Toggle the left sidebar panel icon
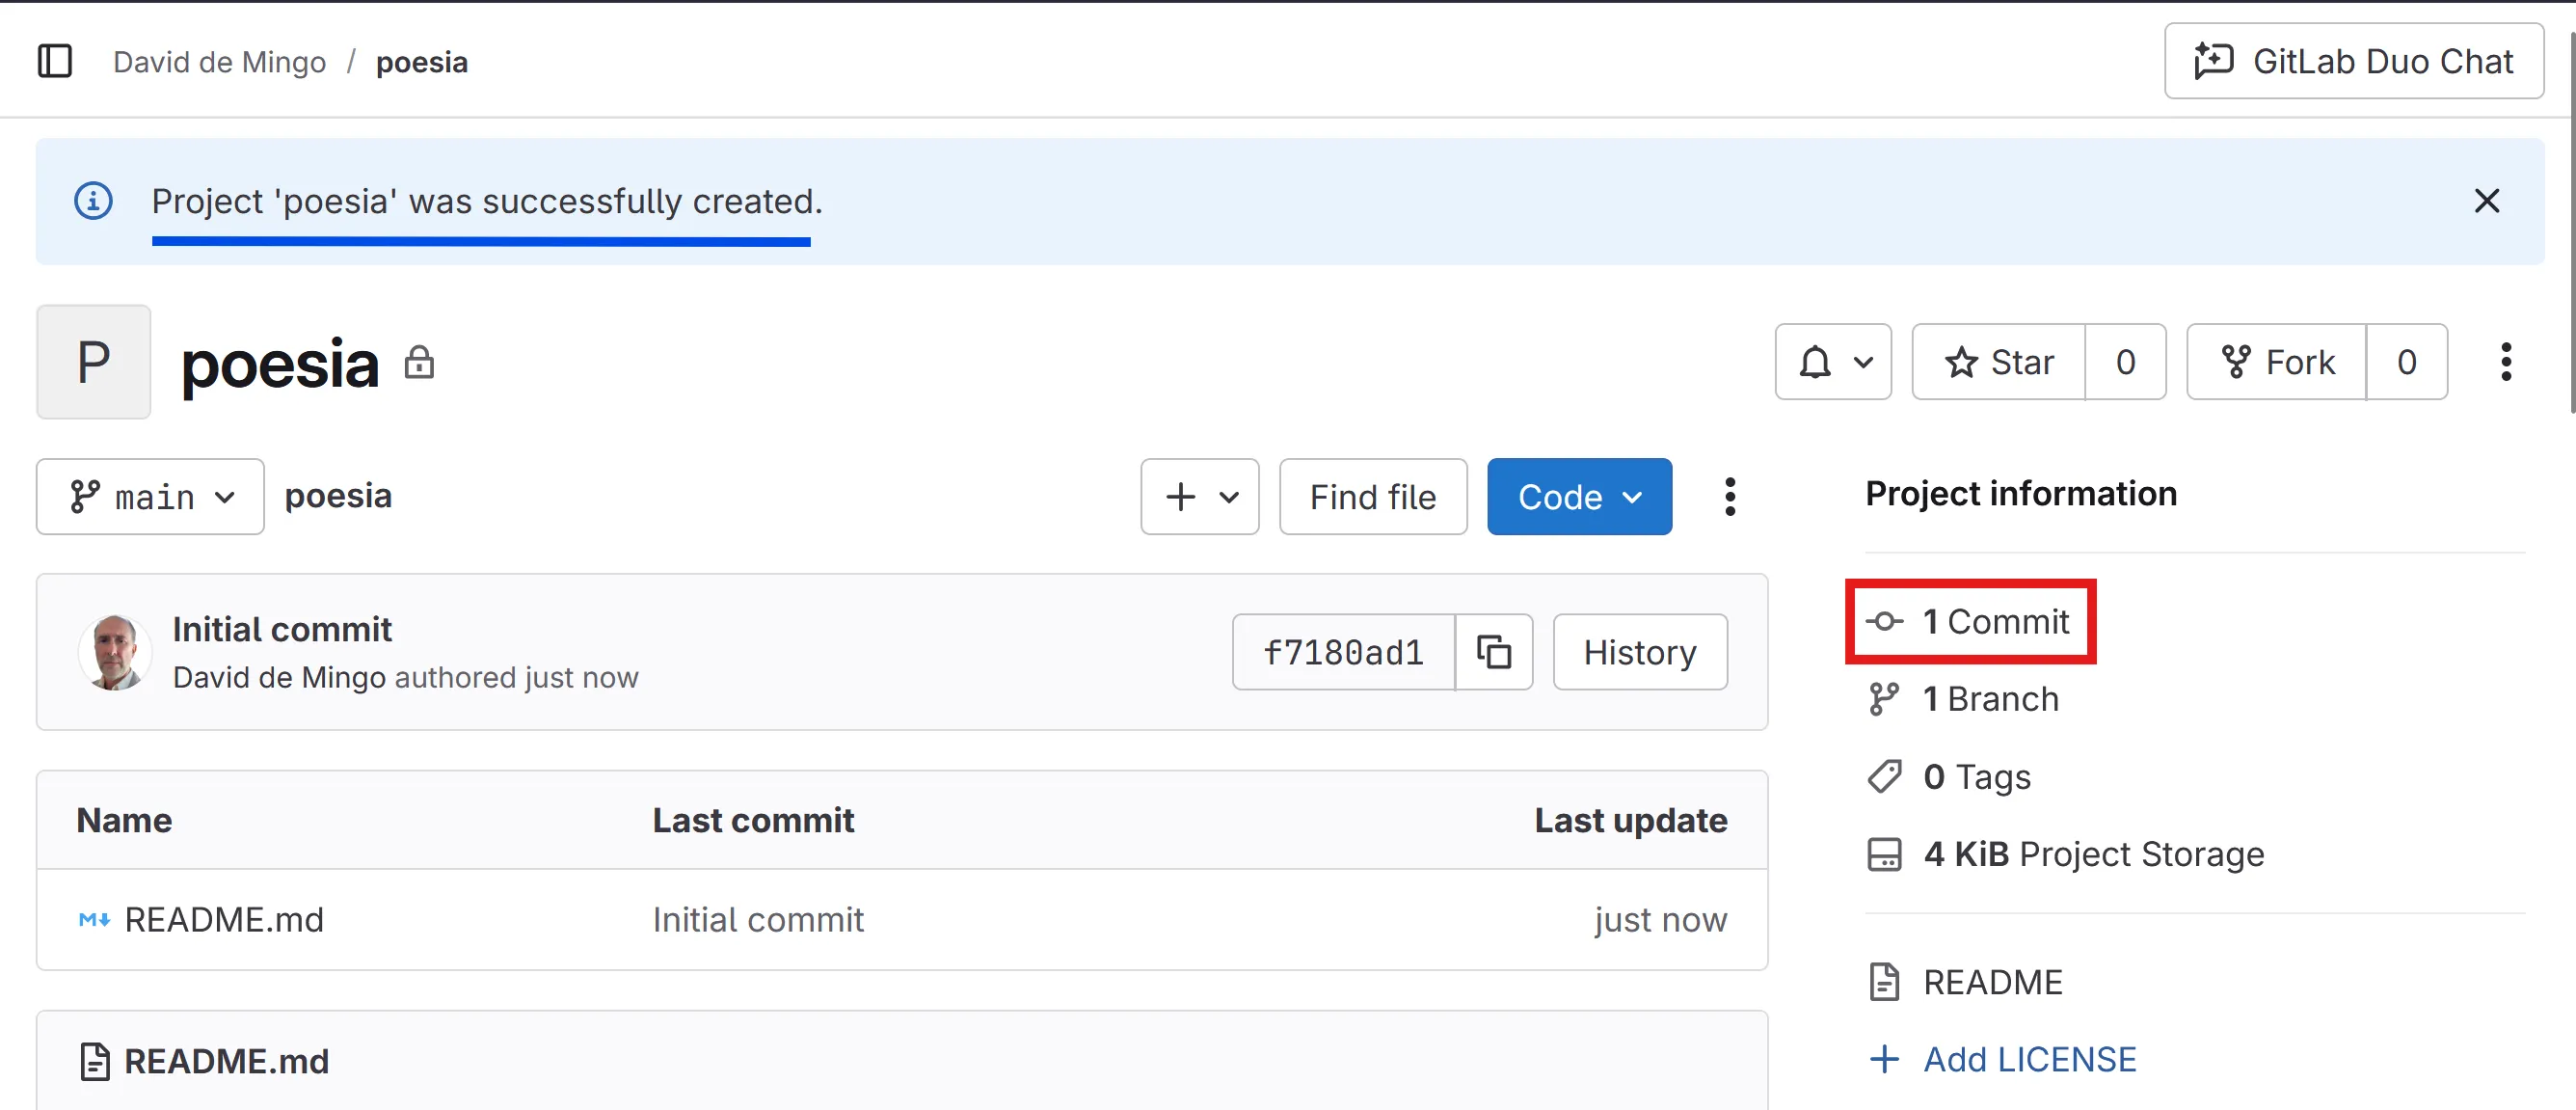Viewport: 2576px width, 1110px height. pyautogui.click(x=55, y=61)
